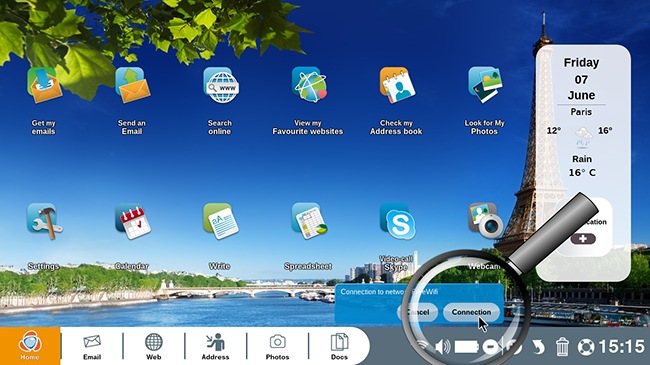The width and height of the screenshot is (650, 365).
Task: Switch to the Home tab
Action: 30,346
